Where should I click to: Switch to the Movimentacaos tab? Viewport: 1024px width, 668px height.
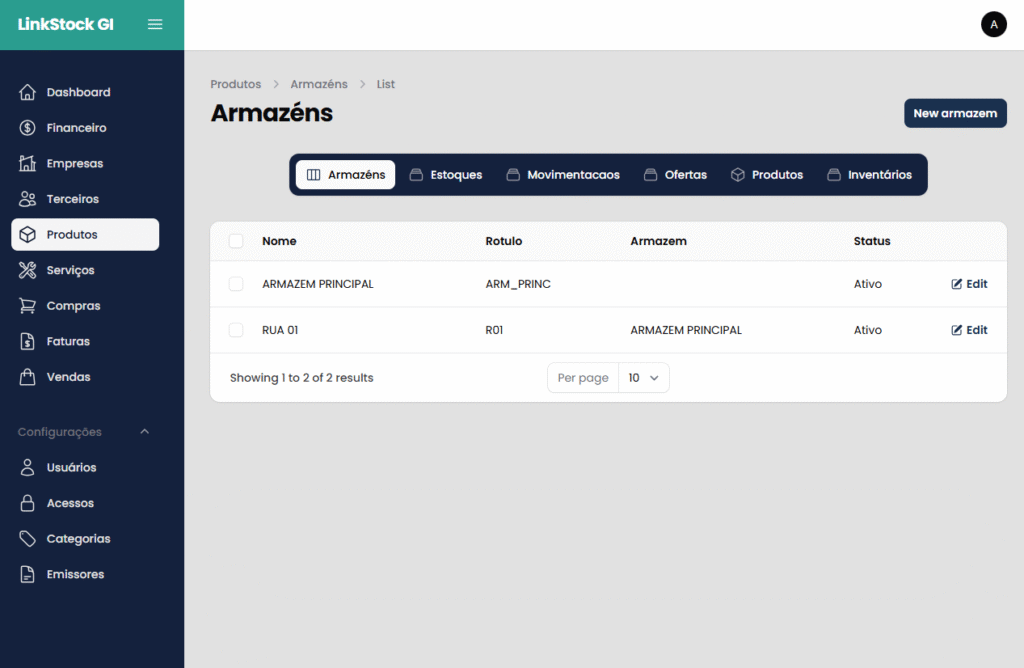(x=563, y=175)
